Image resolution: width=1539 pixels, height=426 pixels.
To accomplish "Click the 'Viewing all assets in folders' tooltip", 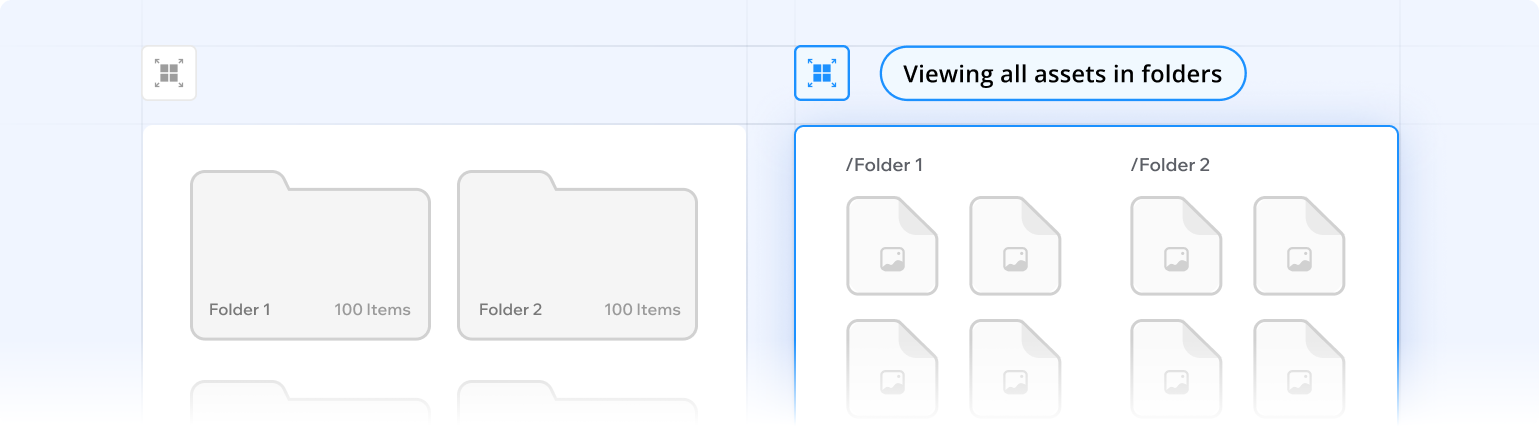I will click(1063, 73).
